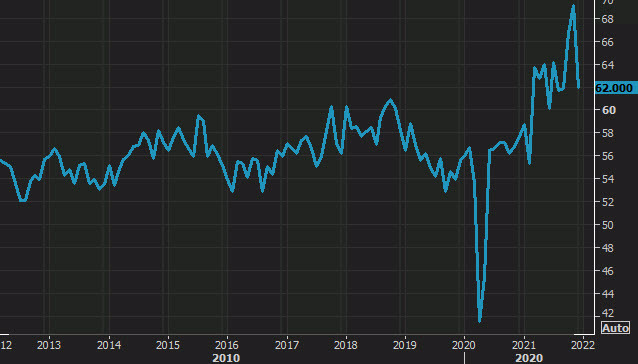This screenshot has width=638, height=364.
Task: Click the 64 y-axis value
Action: click(x=607, y=65)
